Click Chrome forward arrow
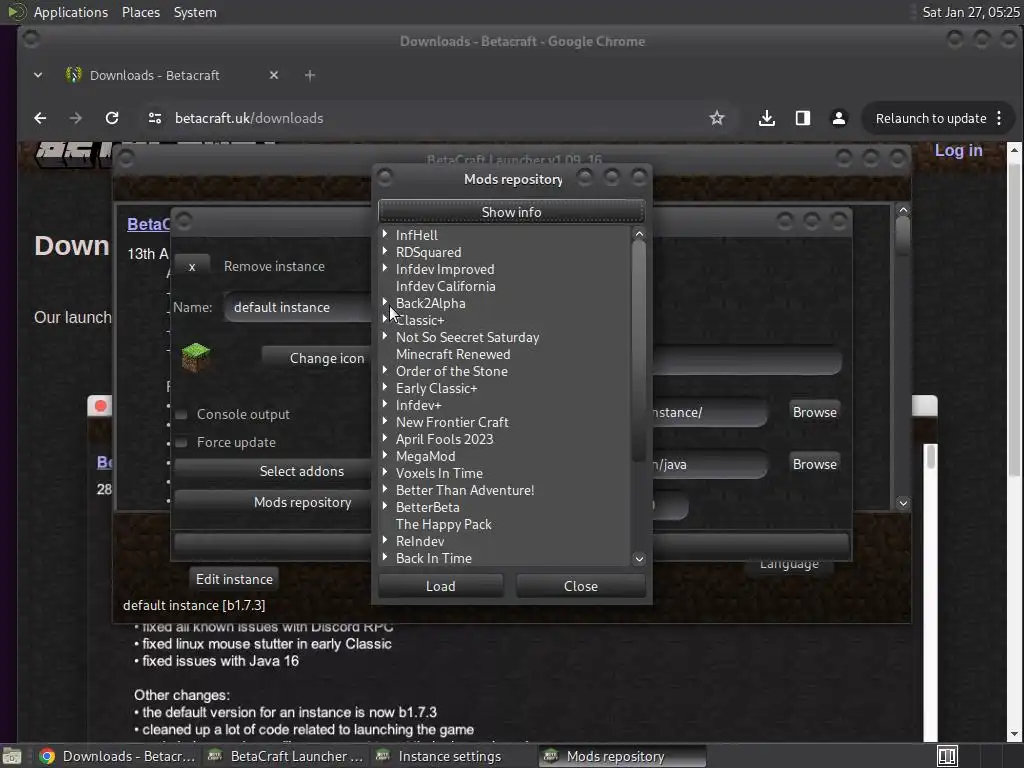 point(76,118)
